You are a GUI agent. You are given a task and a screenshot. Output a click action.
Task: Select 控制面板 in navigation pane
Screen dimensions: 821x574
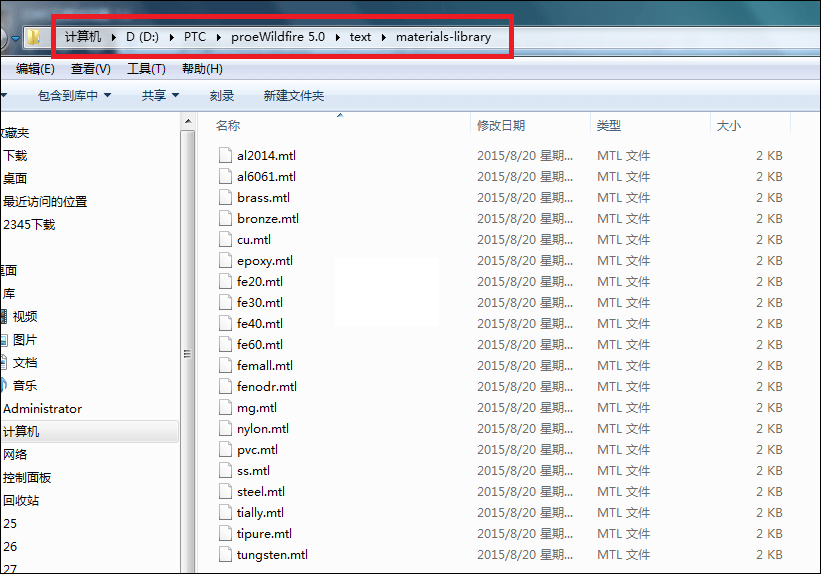point(27,478)
